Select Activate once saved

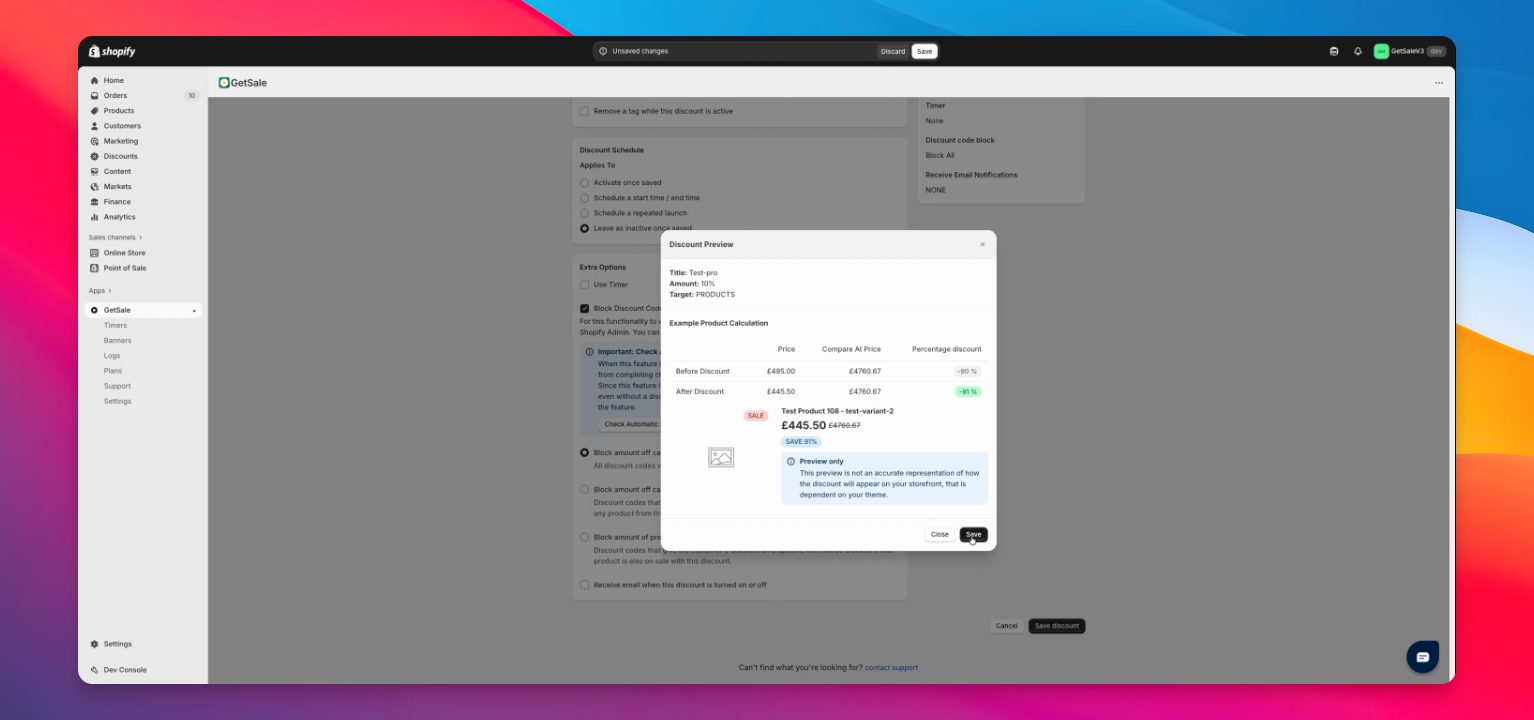pyautogui.click(x=585, y=183)
